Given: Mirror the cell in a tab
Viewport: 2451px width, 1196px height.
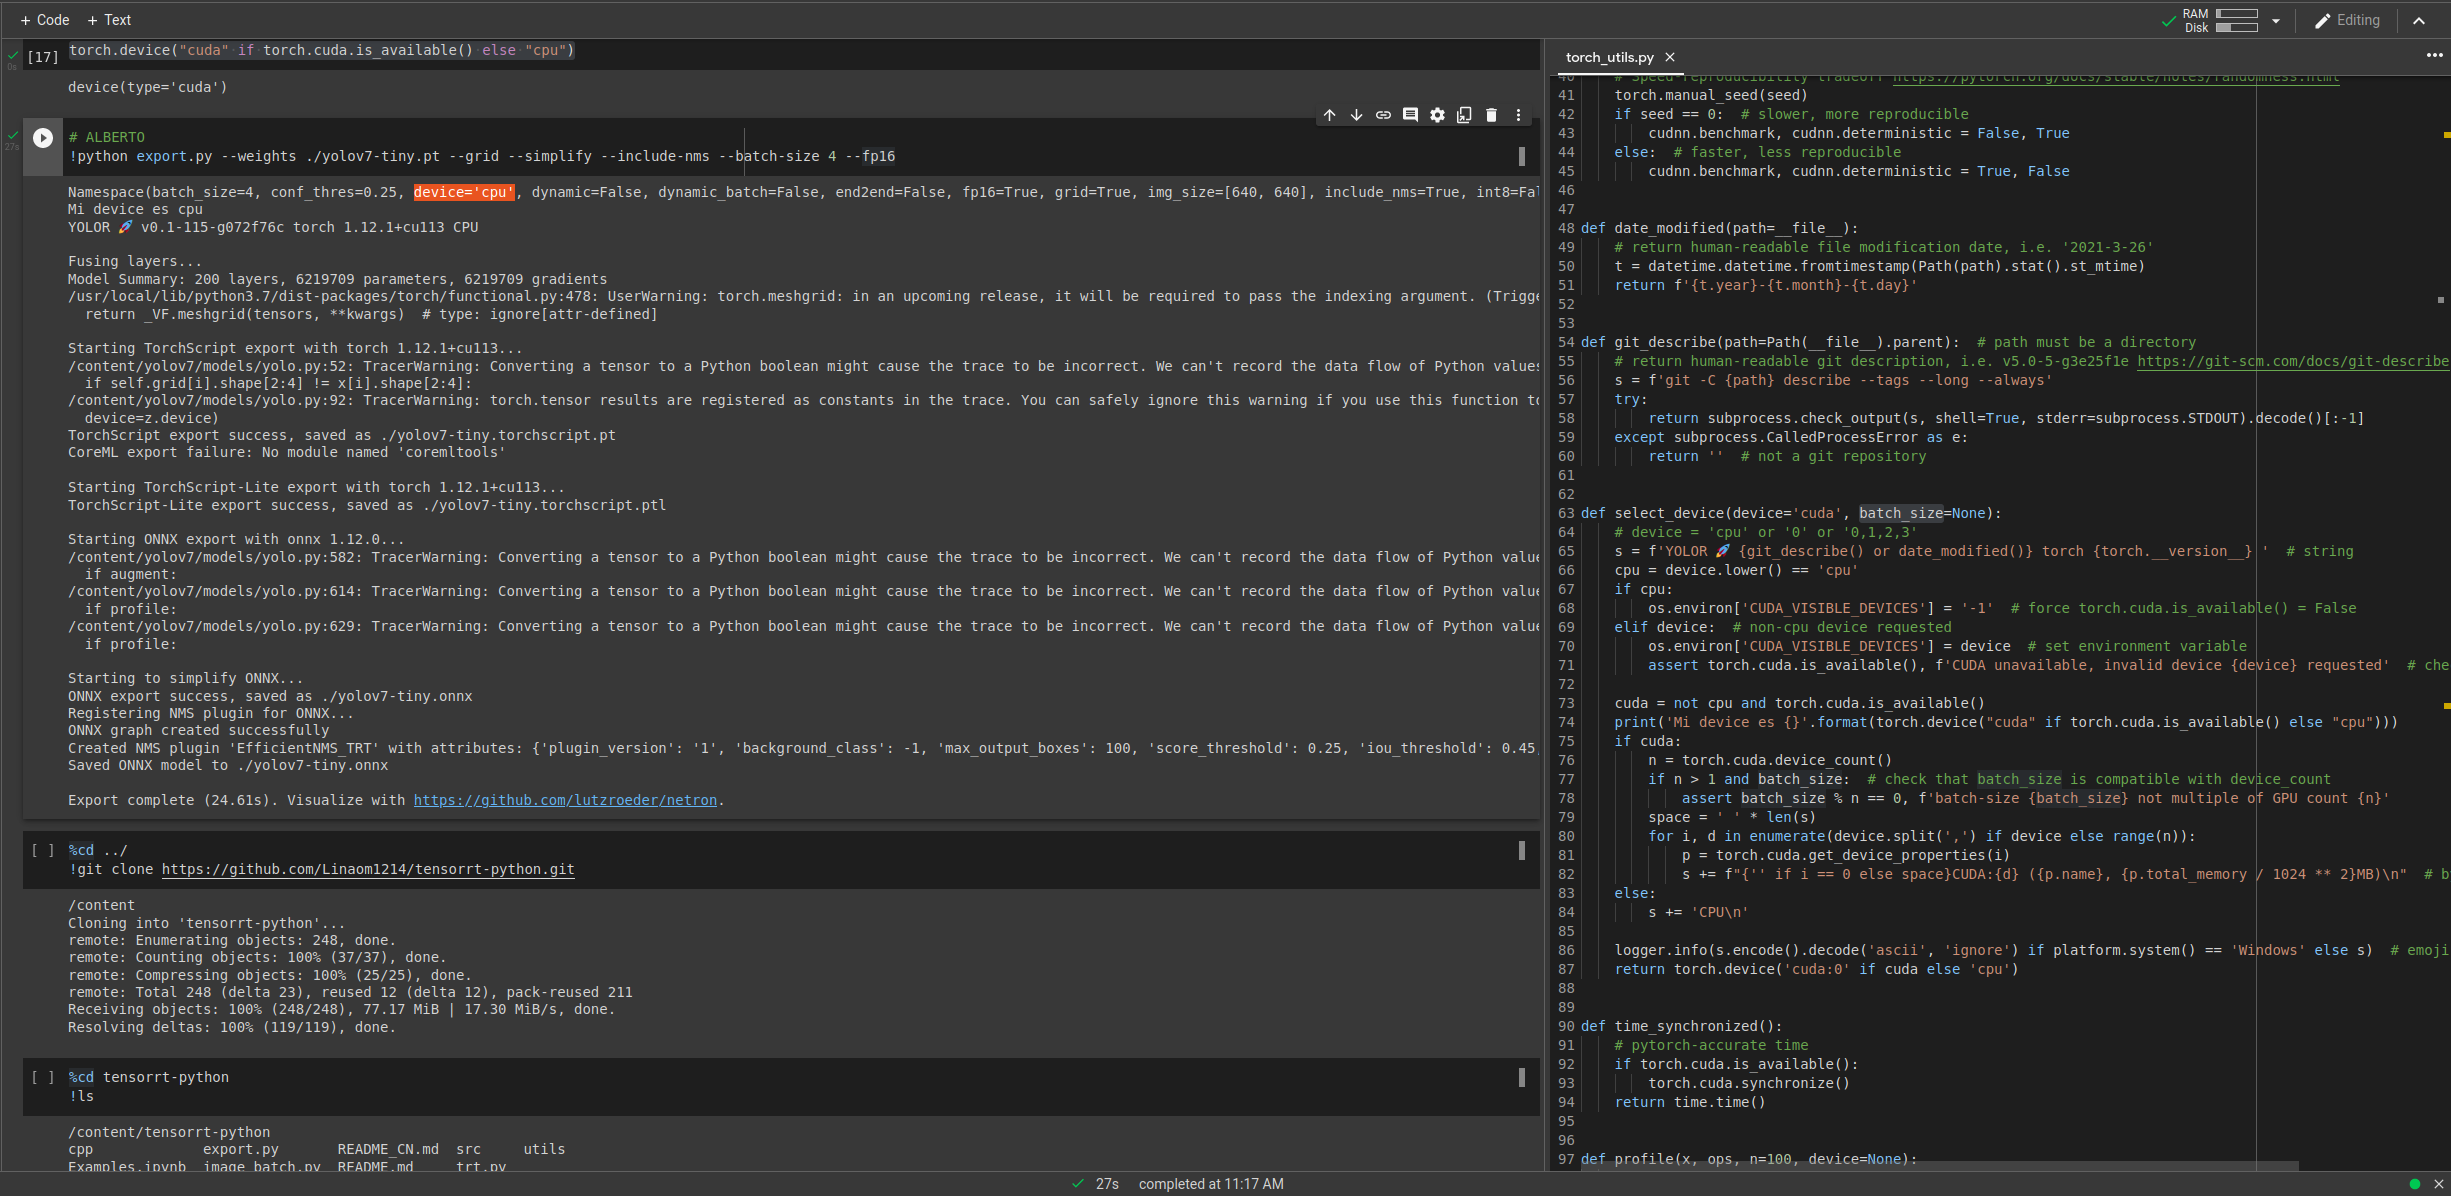Looking at the screenshot, I should (1464, 115).
